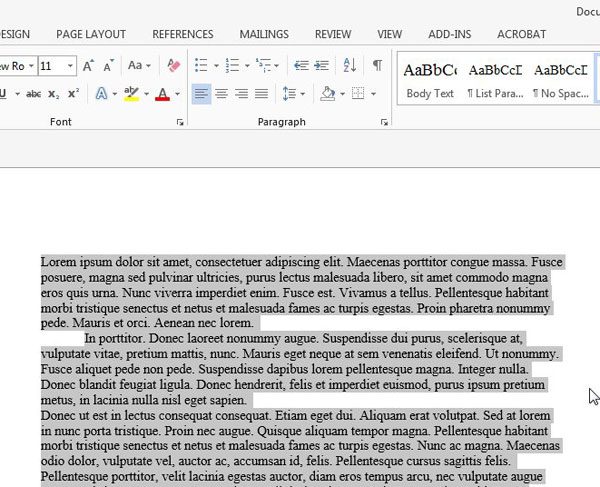600x487 pixels.
Task: Open the font size dropdown
Action: click(70, 66)
